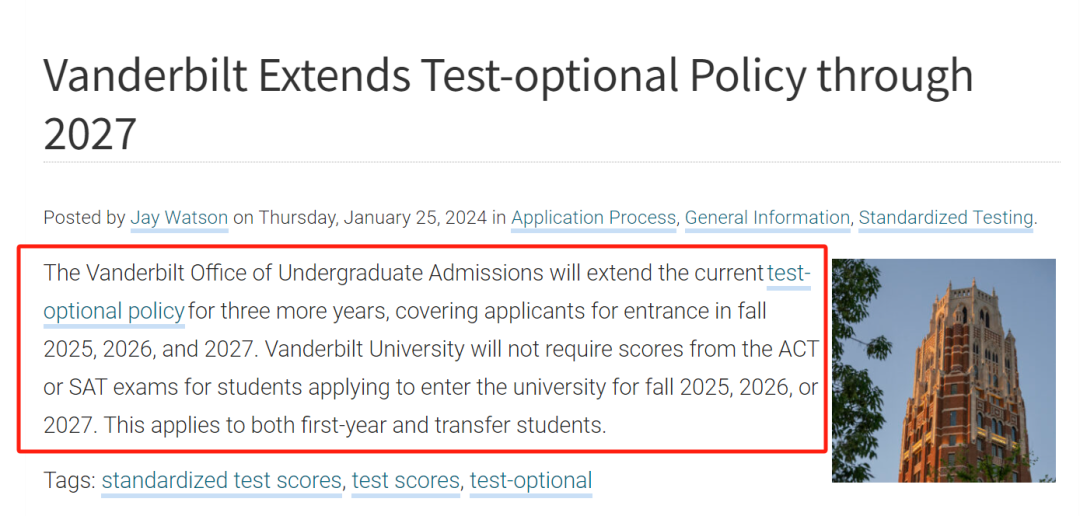This screenshot has width=1080, height=516.
Task: Select the 'standardized test scores' tag
Action: point(222,480)
